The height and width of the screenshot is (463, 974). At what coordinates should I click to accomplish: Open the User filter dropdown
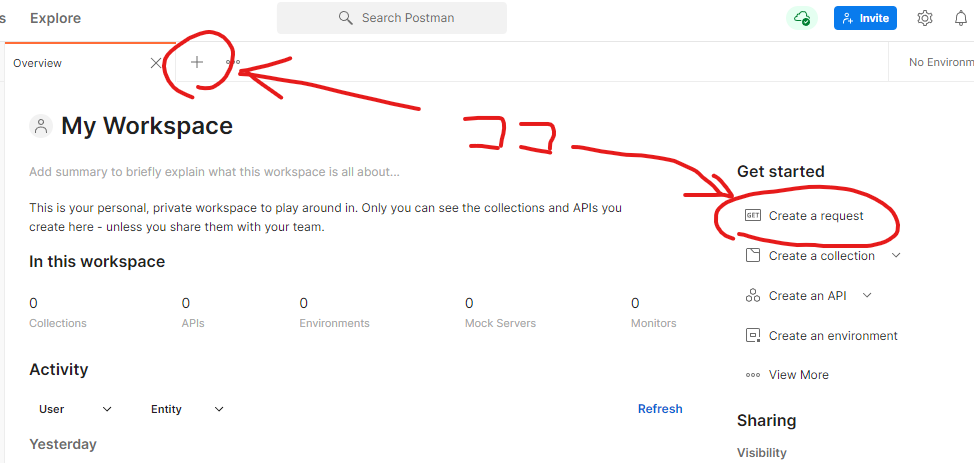[x=75, y=409]
